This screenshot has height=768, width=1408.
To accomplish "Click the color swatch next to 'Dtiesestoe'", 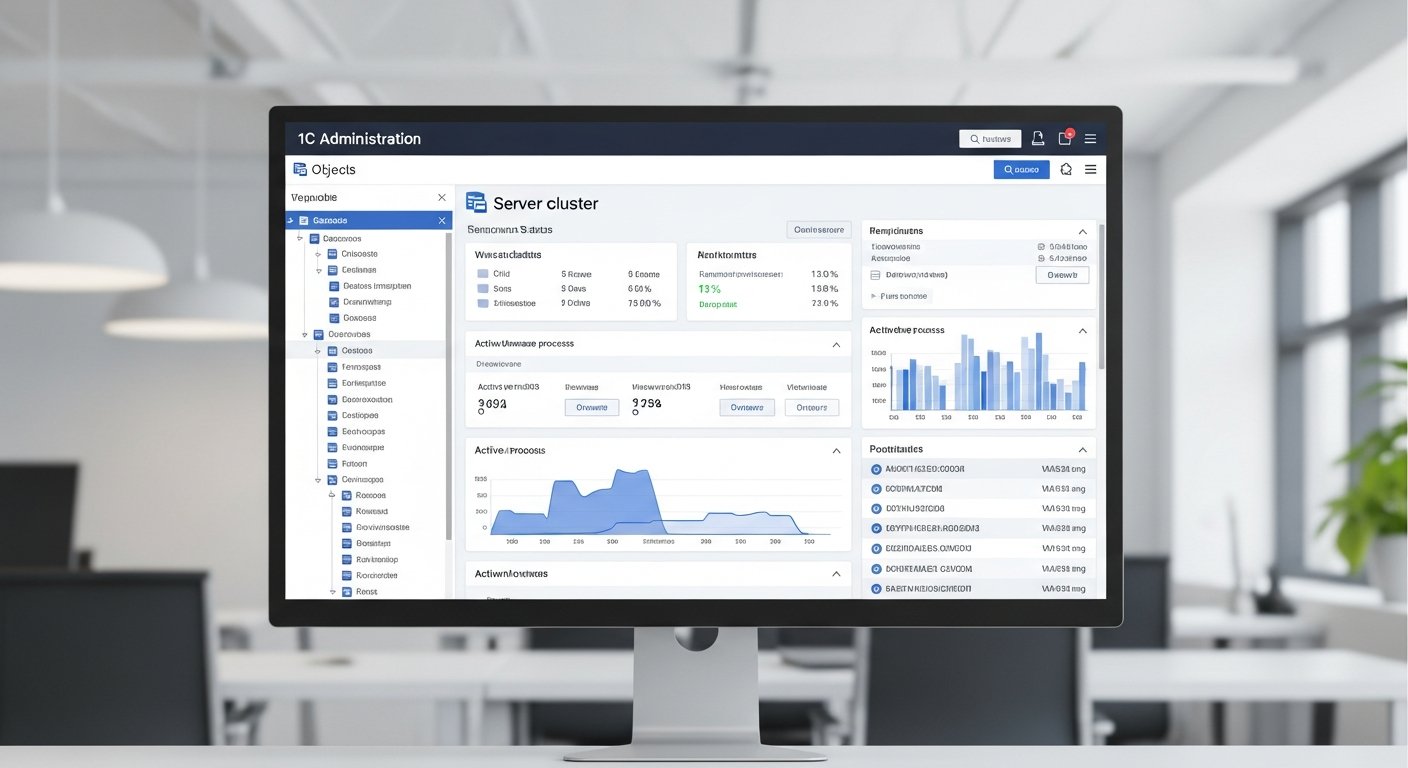I will (483, 303).
